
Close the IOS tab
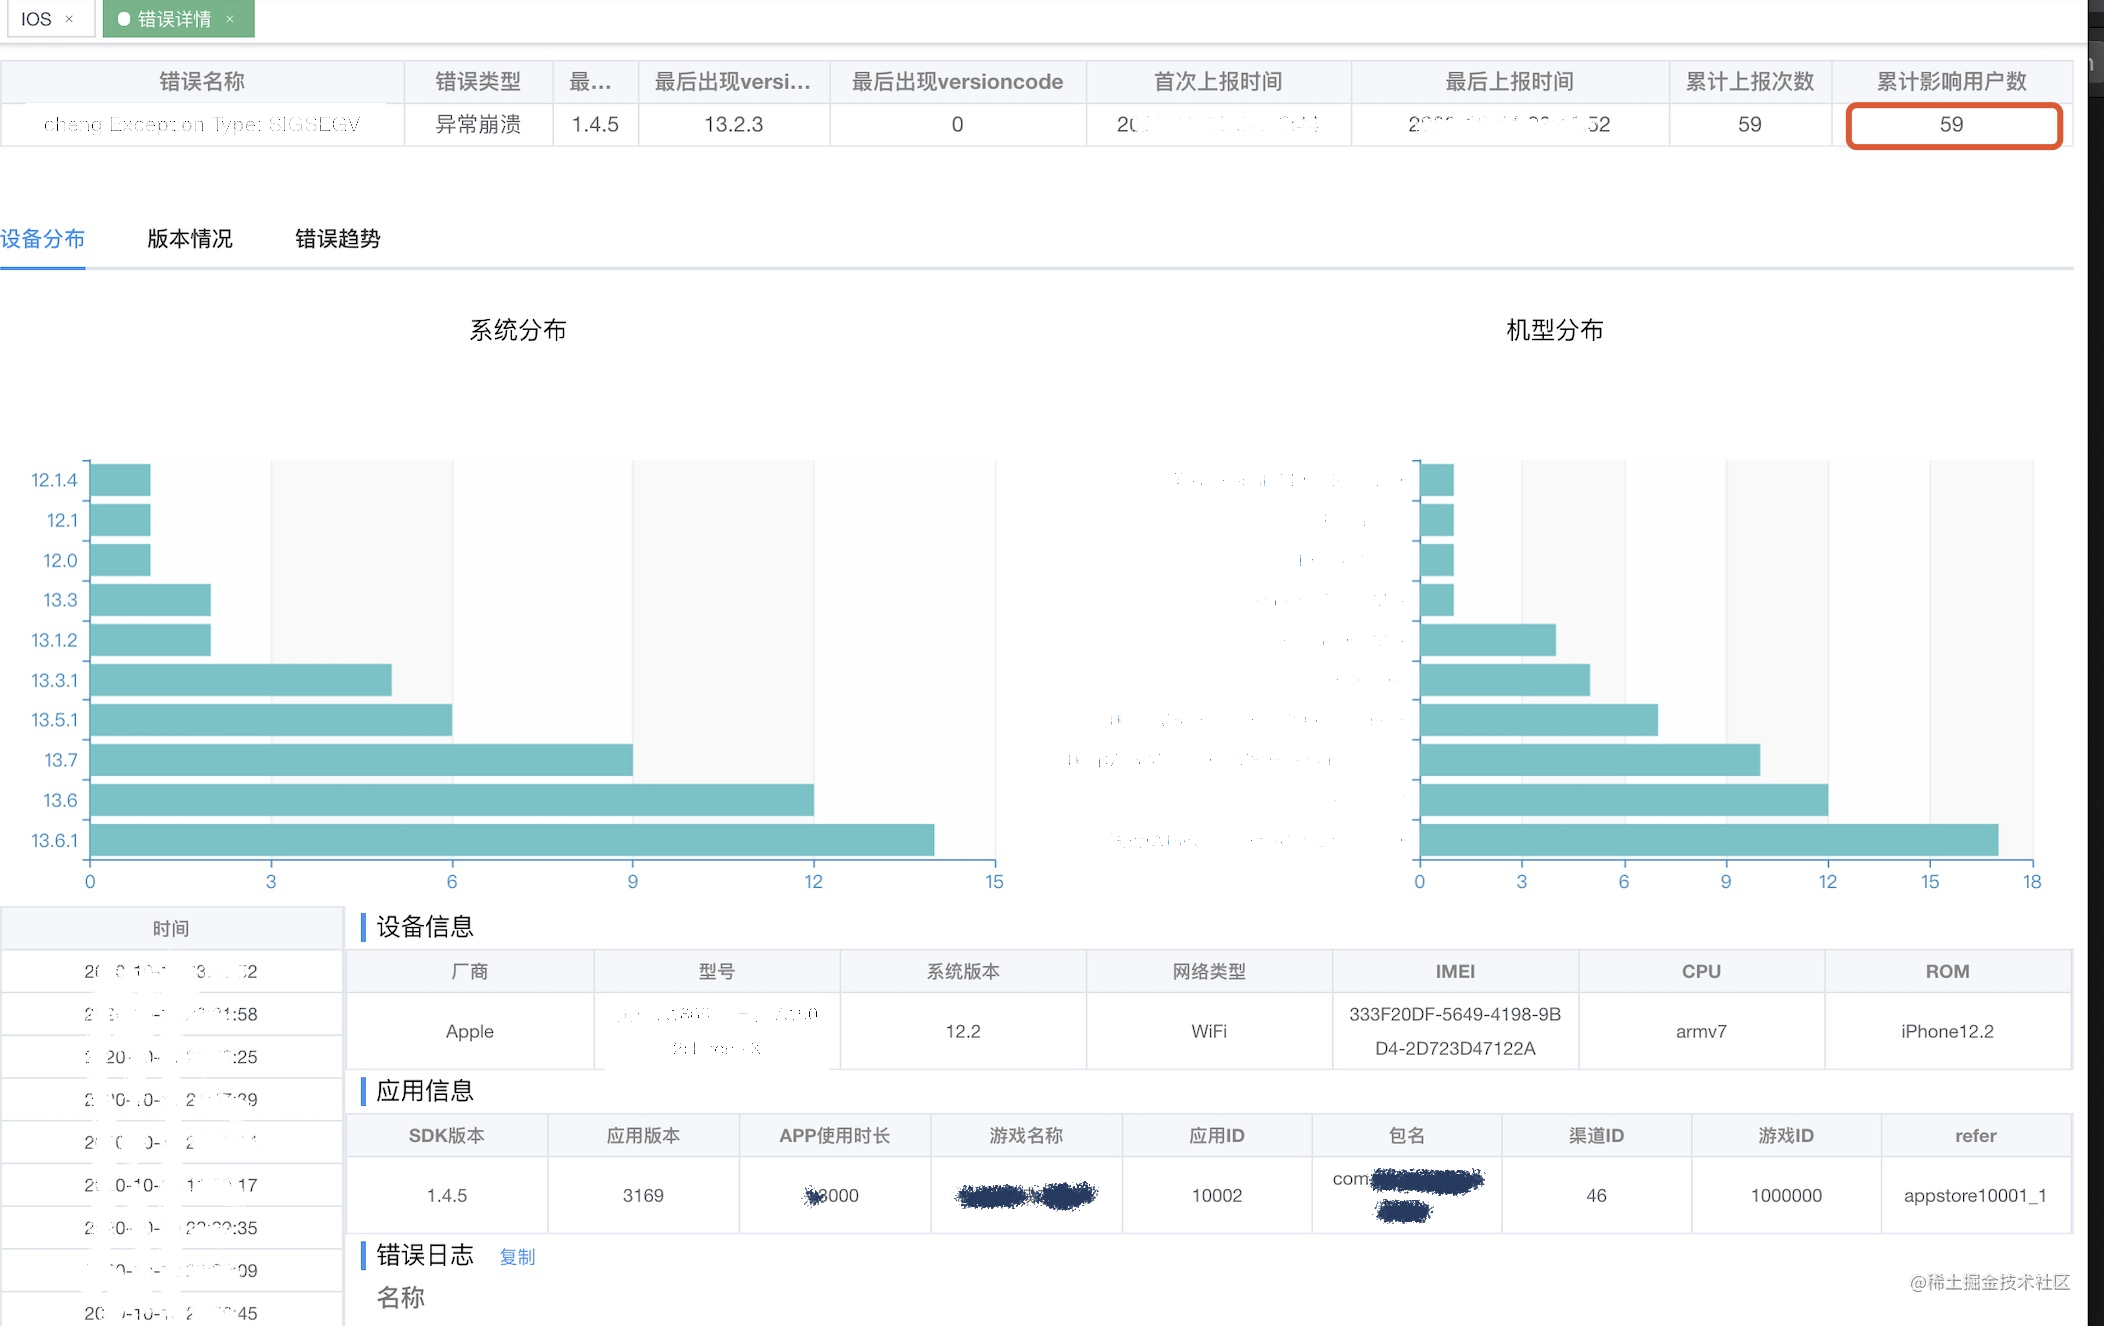(69, 18)
